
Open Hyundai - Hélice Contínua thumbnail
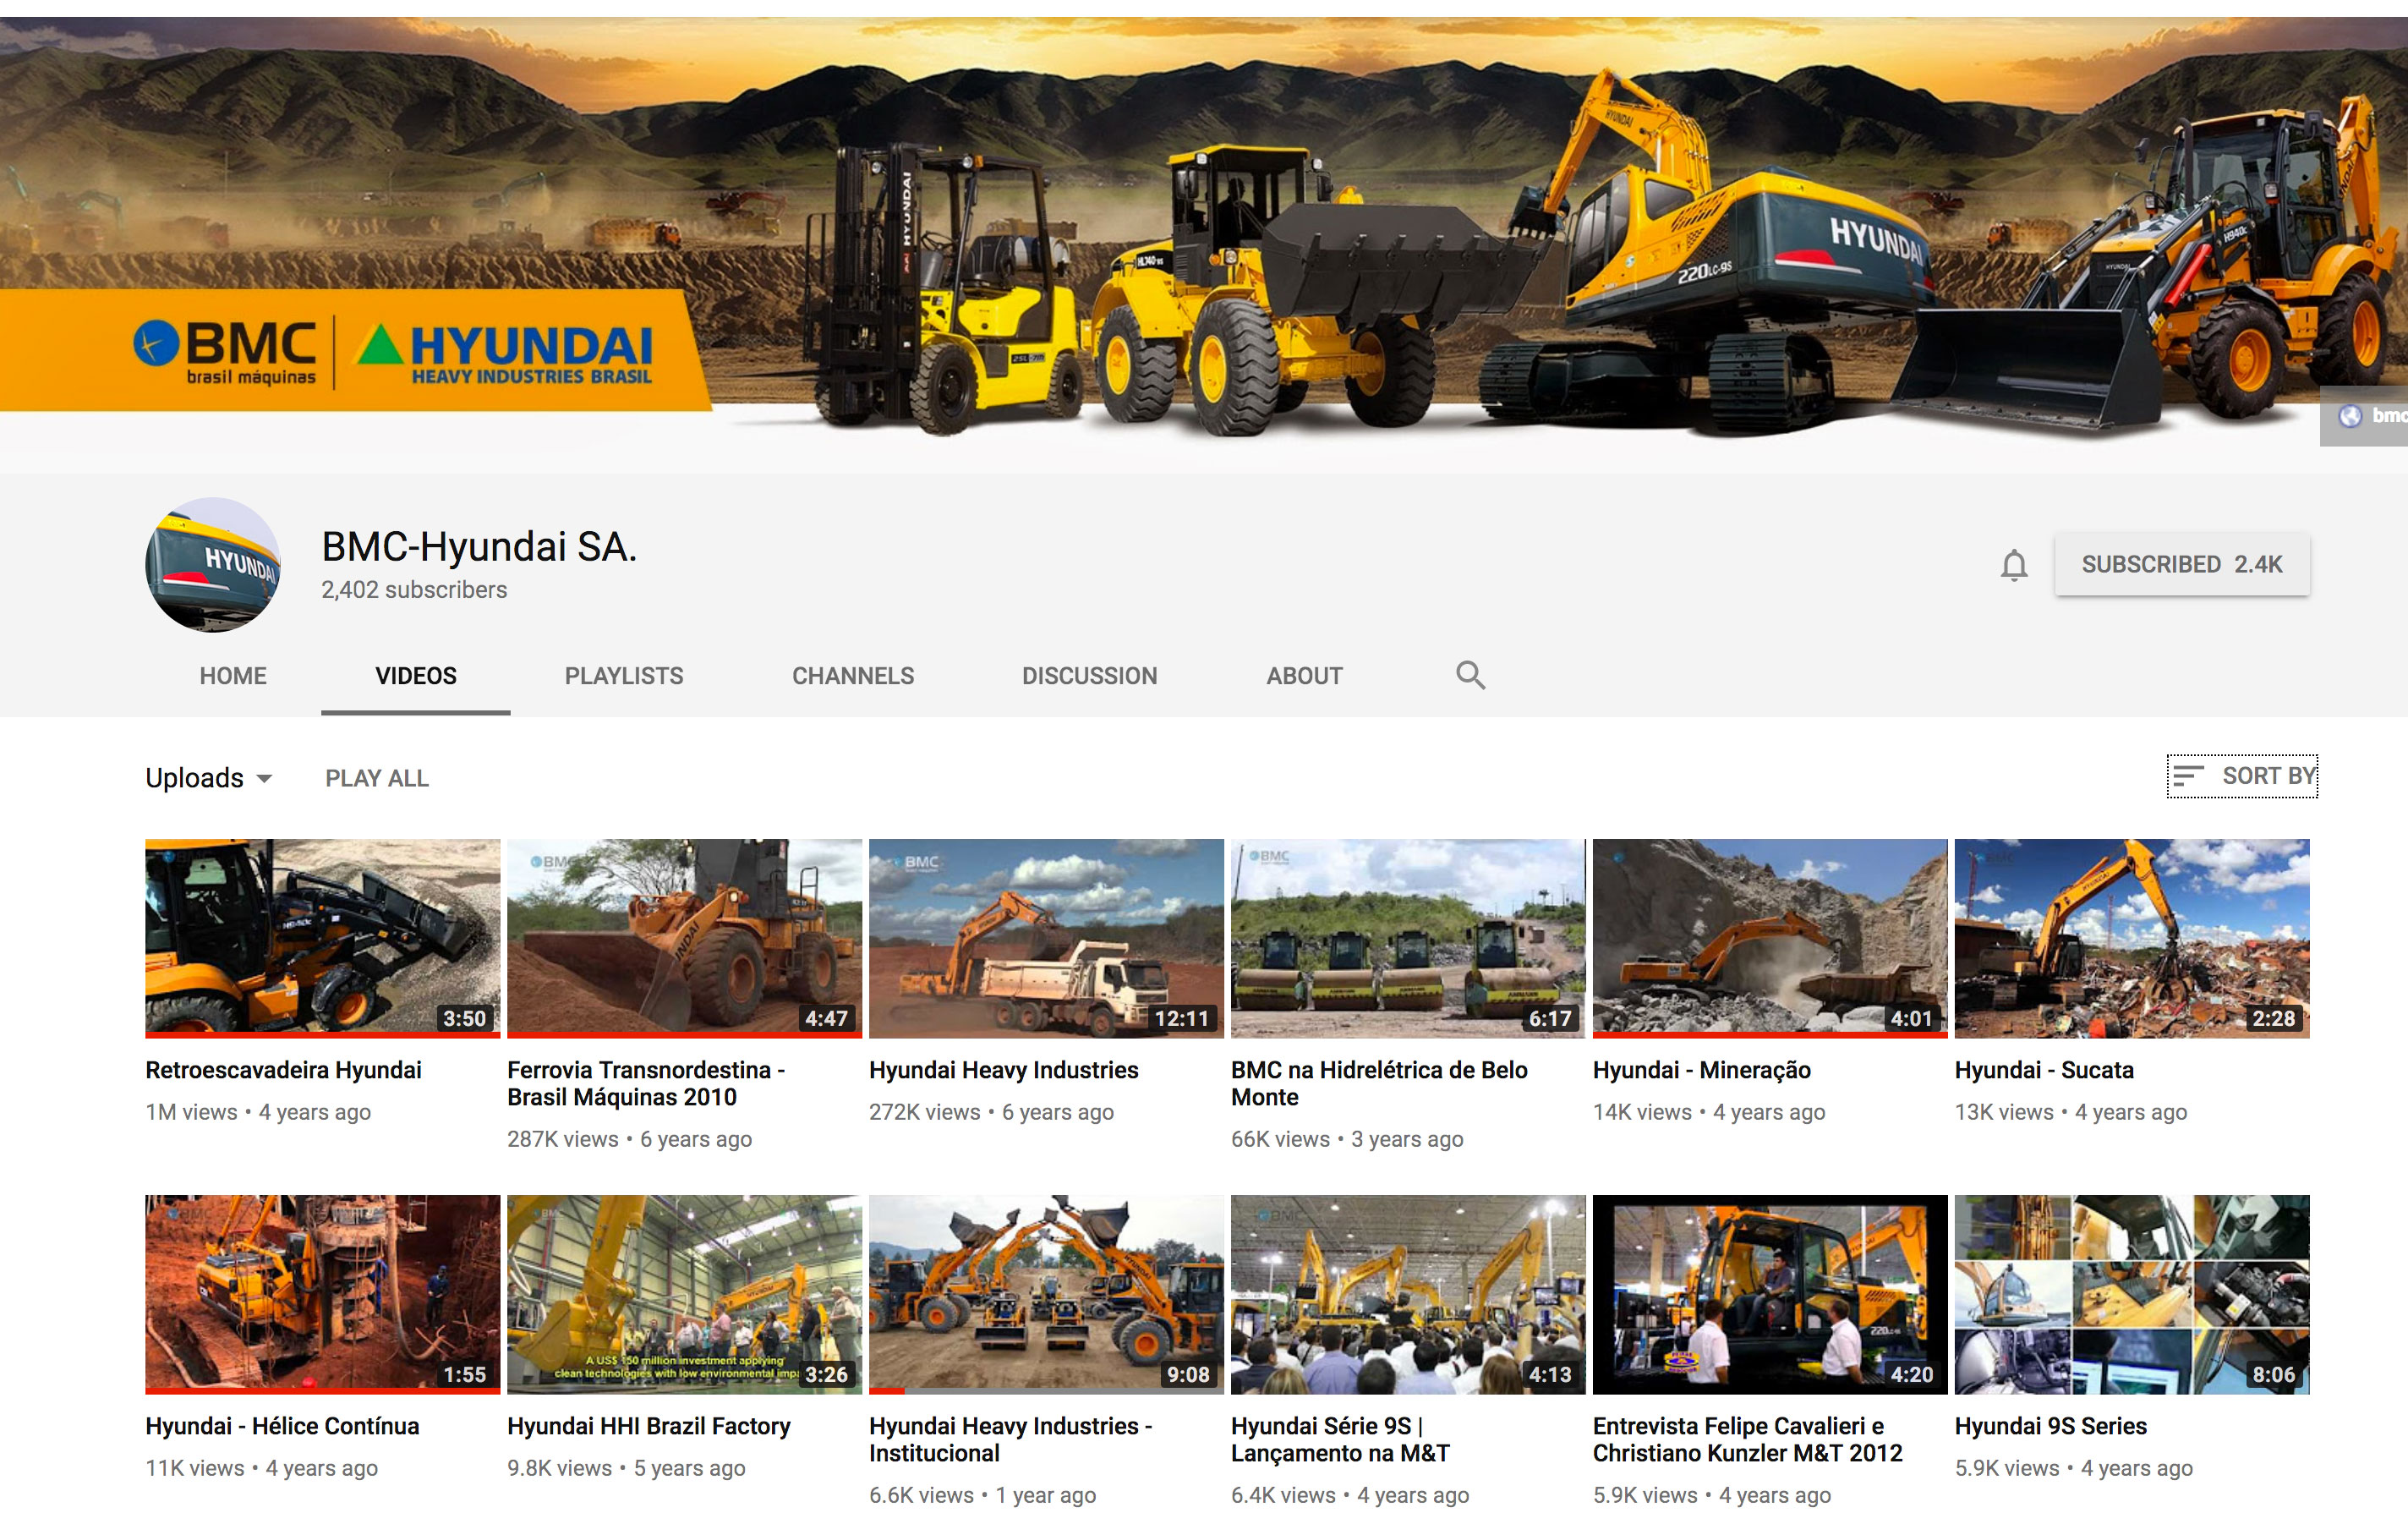click(322, 1294)
